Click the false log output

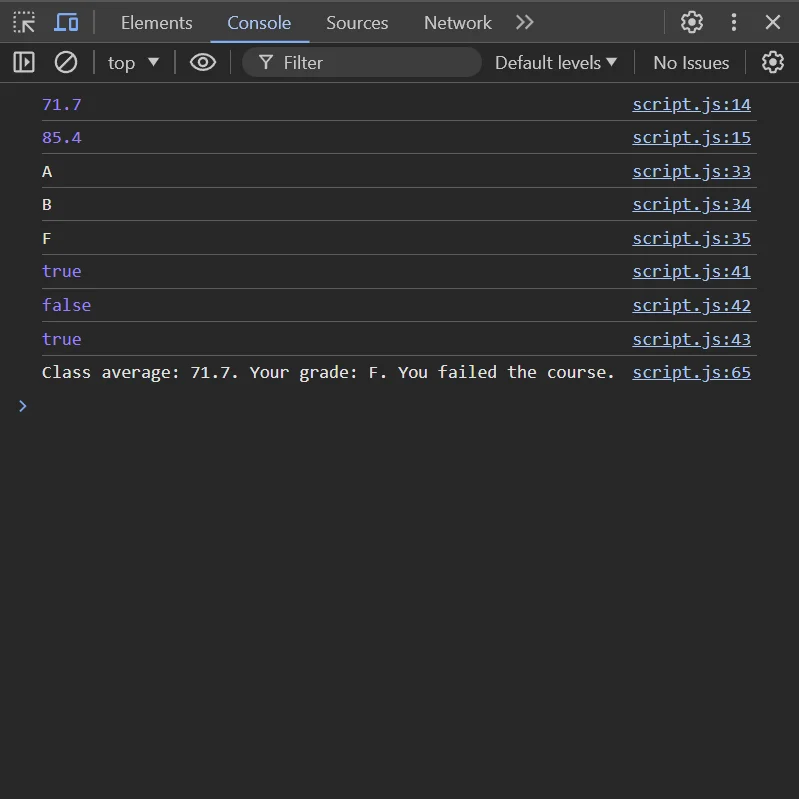point(66,305)
